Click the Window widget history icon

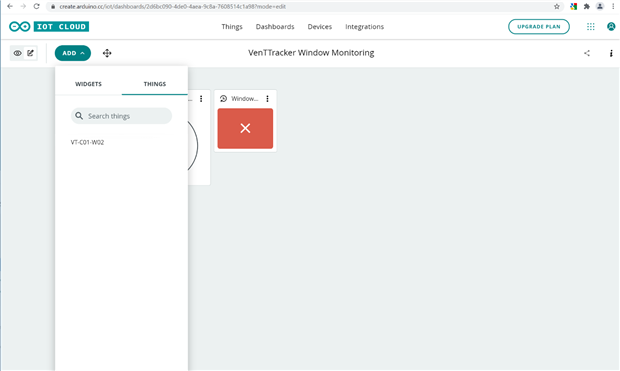(223, 98)
